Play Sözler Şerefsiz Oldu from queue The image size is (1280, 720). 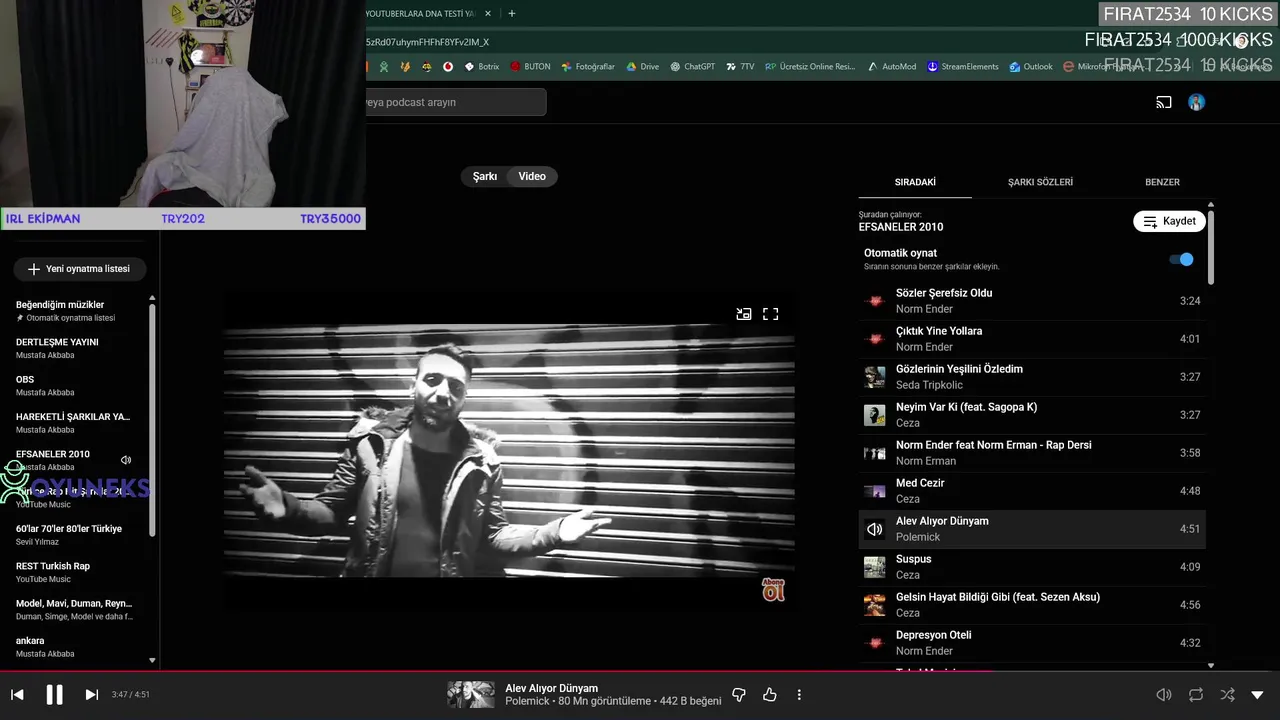click(1032, 301)
